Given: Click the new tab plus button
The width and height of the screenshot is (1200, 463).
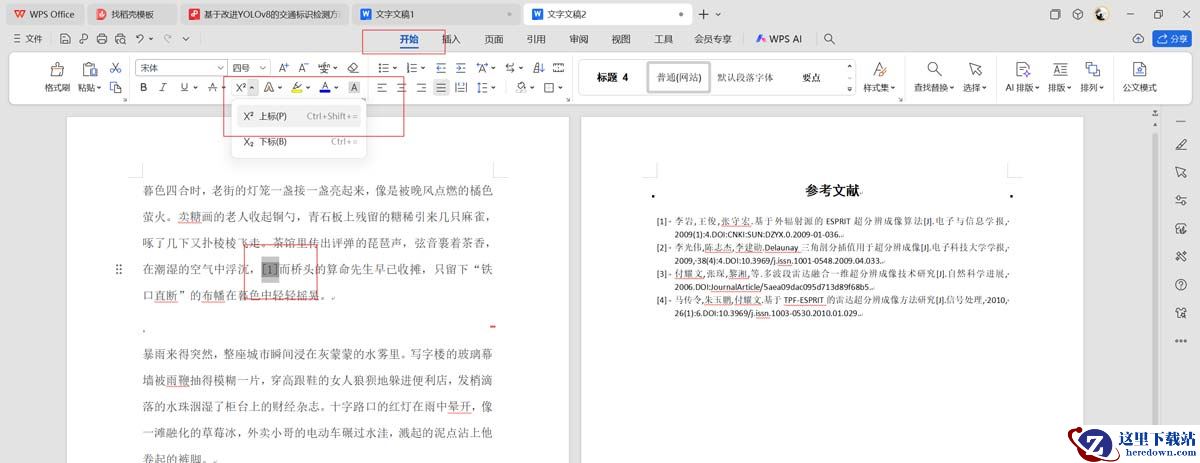Looking at the screenshot, I should click(704, 14).
